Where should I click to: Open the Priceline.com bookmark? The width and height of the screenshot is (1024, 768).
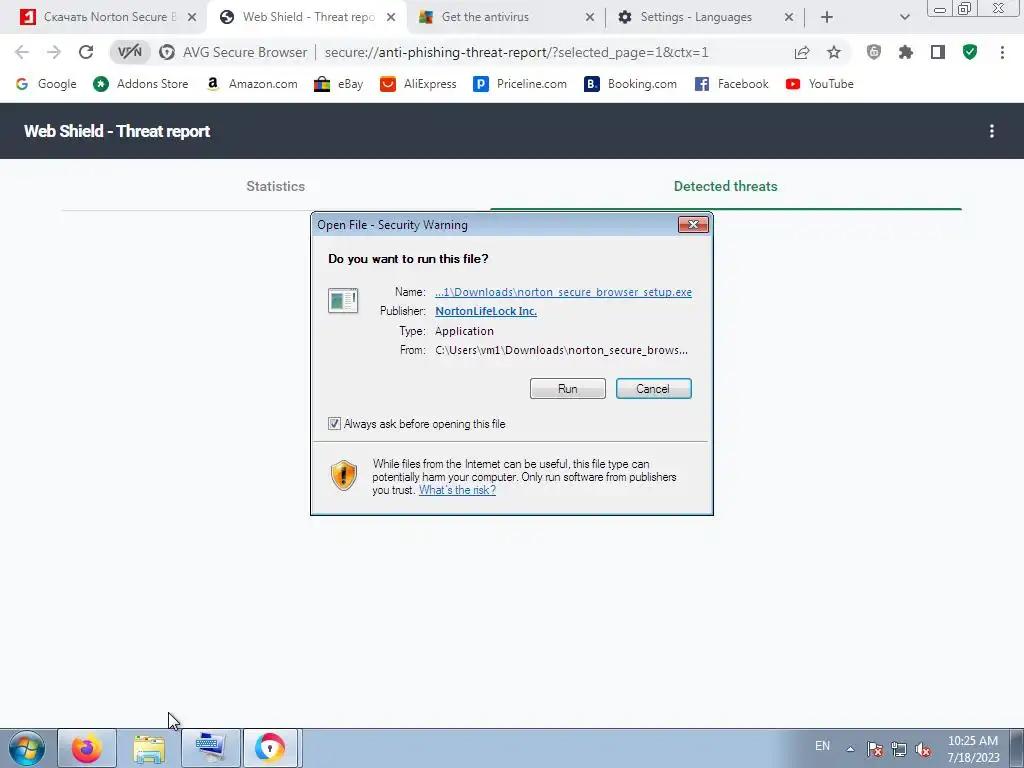[x=520, y=84]
